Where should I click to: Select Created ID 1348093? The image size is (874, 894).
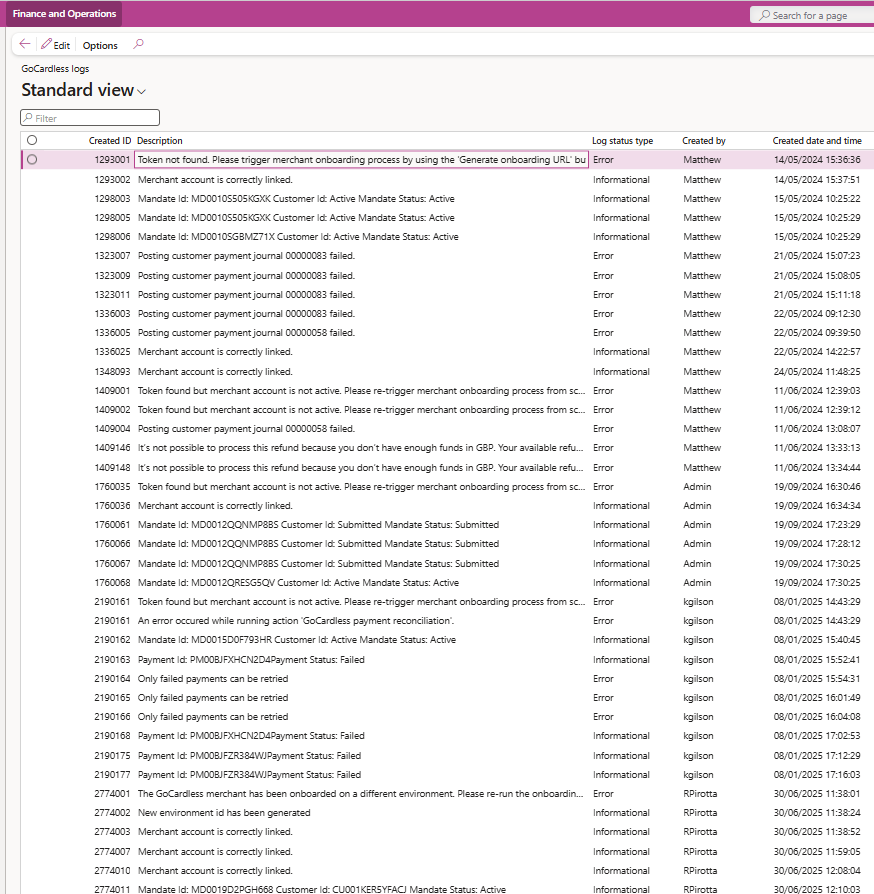point(112,372)
